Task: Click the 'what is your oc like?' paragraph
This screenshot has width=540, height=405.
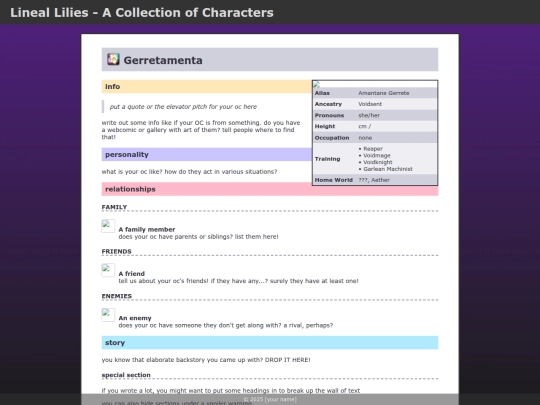Action: [189, 172]
